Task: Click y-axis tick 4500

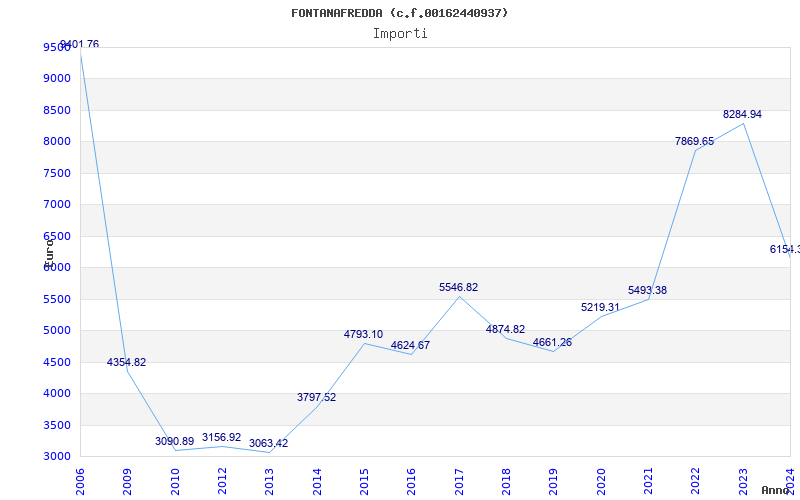Action: tap(57, 362)
